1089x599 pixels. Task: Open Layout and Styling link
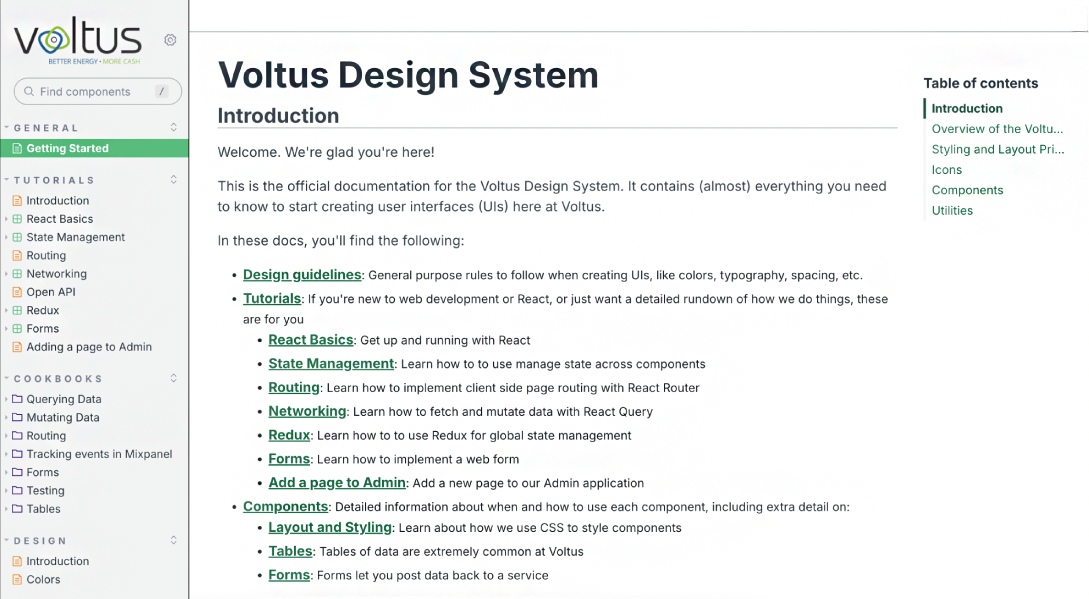330,527
